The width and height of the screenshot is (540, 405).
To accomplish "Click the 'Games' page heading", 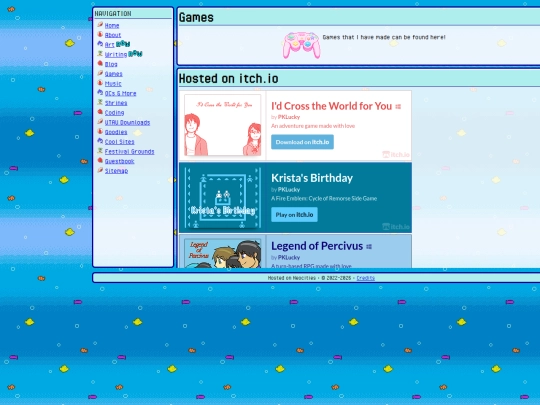I will tap(196, 18).
